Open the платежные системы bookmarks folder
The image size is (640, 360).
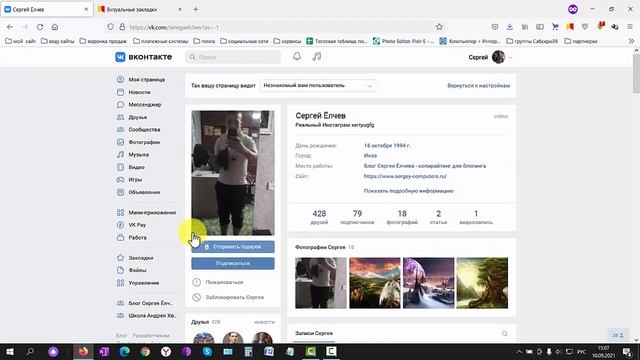161,41
